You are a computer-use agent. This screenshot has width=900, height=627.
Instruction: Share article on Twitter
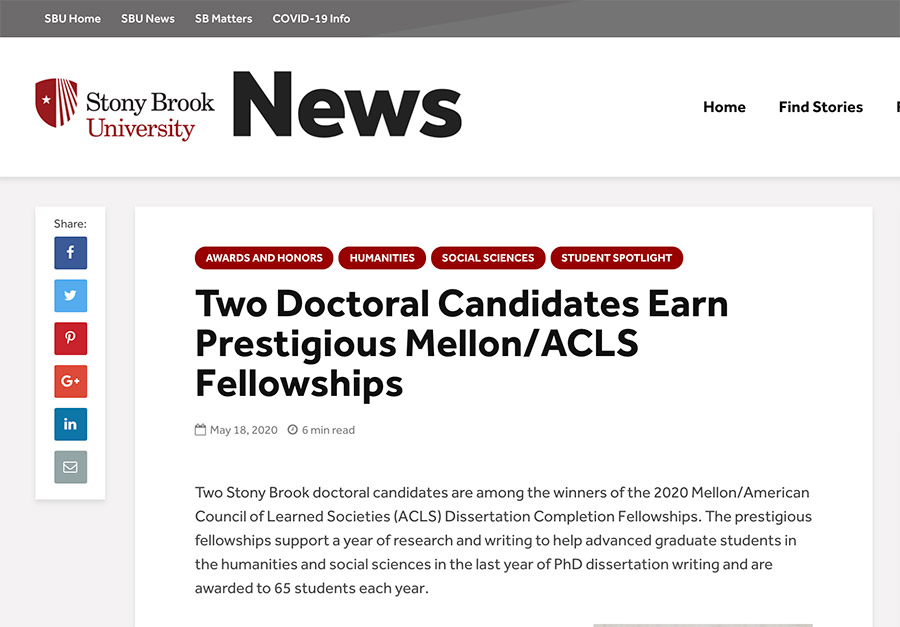(71, 296)
